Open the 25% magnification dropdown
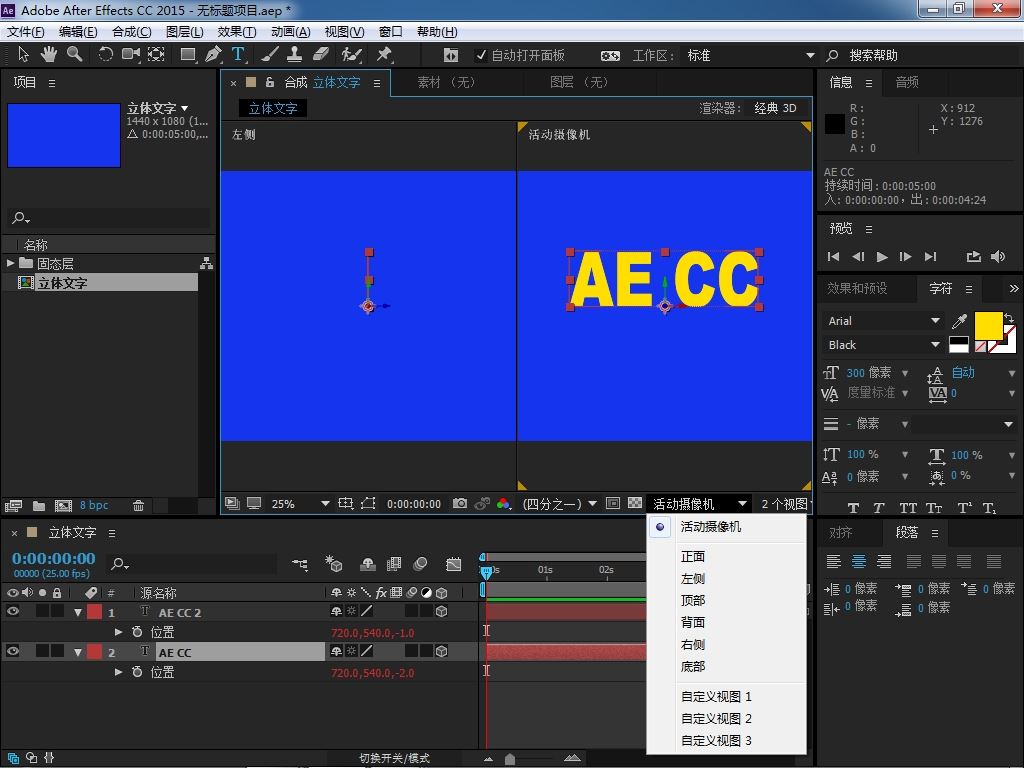 (300, 504)
